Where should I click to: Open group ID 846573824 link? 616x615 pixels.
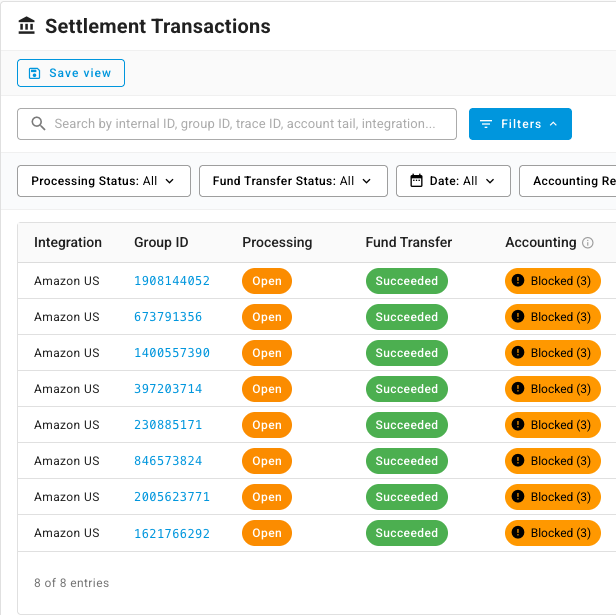click(168, 461)
